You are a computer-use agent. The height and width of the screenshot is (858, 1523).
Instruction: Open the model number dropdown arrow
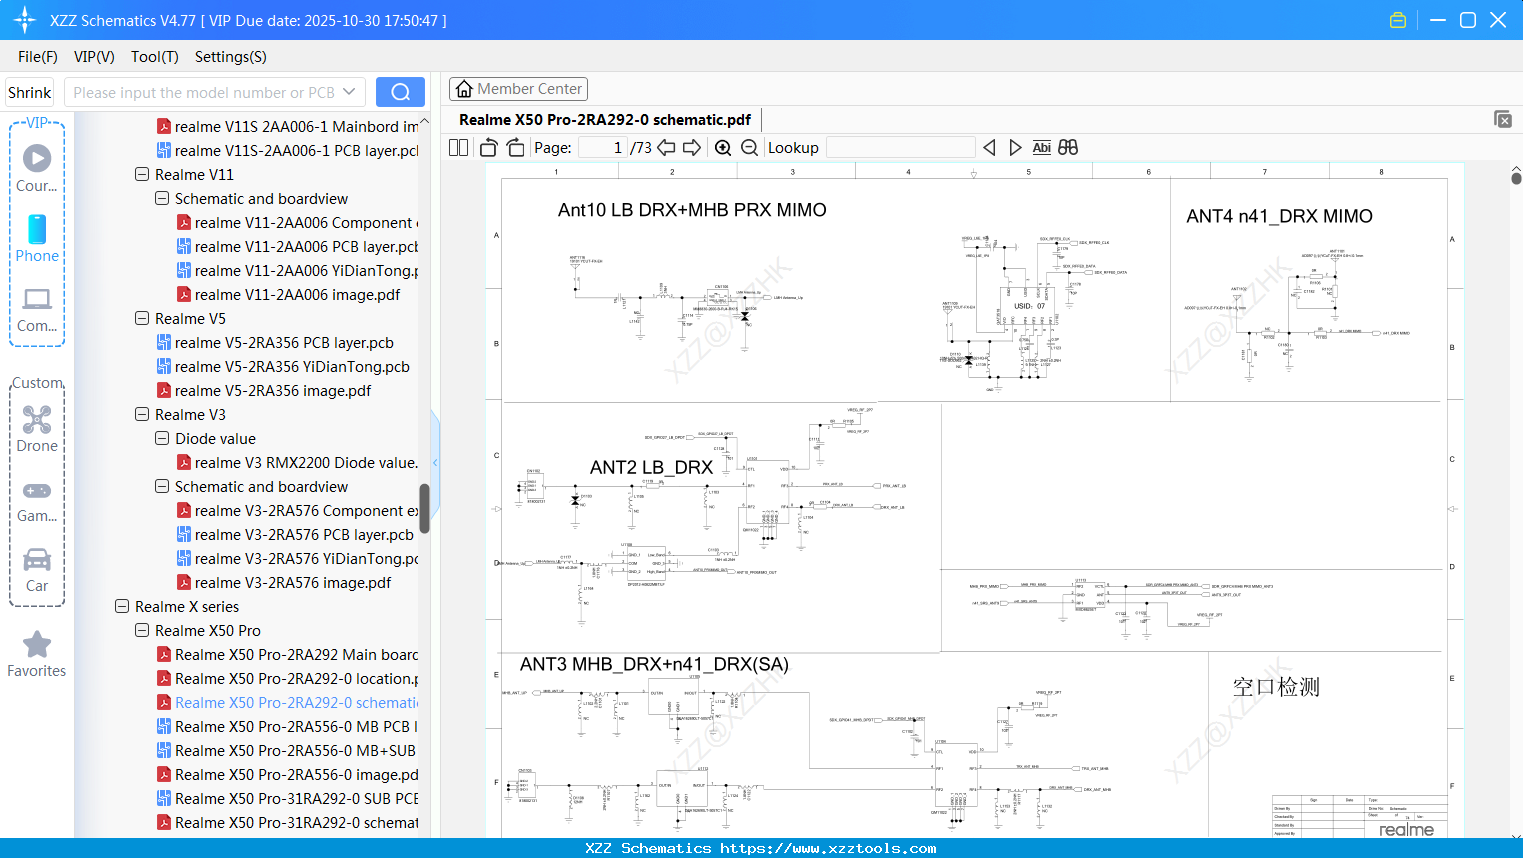(x=349, y=92)
